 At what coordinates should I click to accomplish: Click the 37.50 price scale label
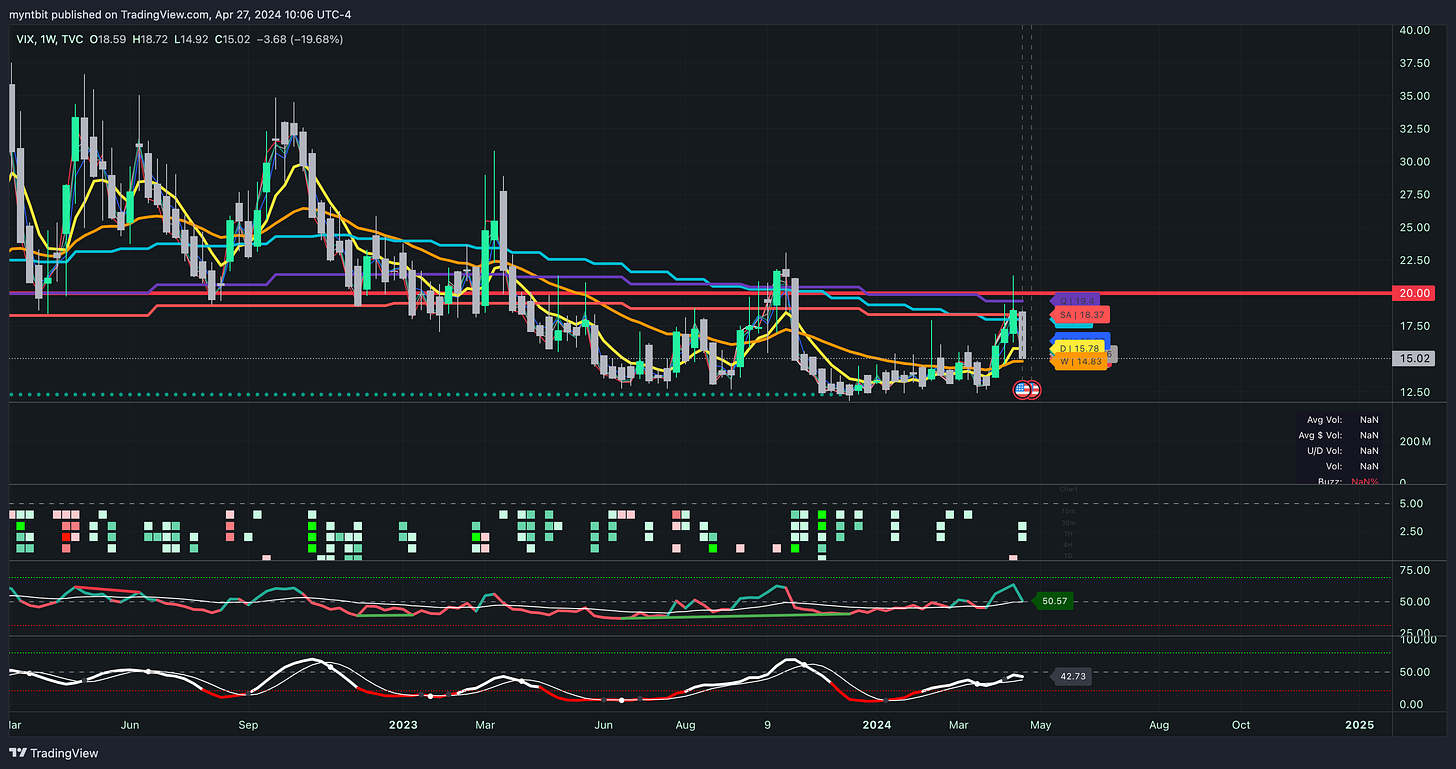pyautogui.click(x=1413, y=62)
